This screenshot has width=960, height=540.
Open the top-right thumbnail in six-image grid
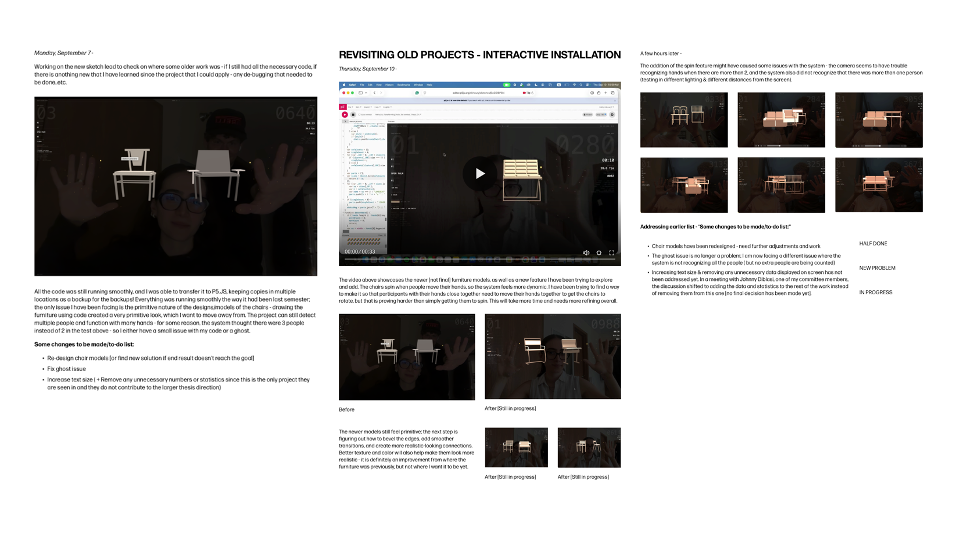pos(879,120)
